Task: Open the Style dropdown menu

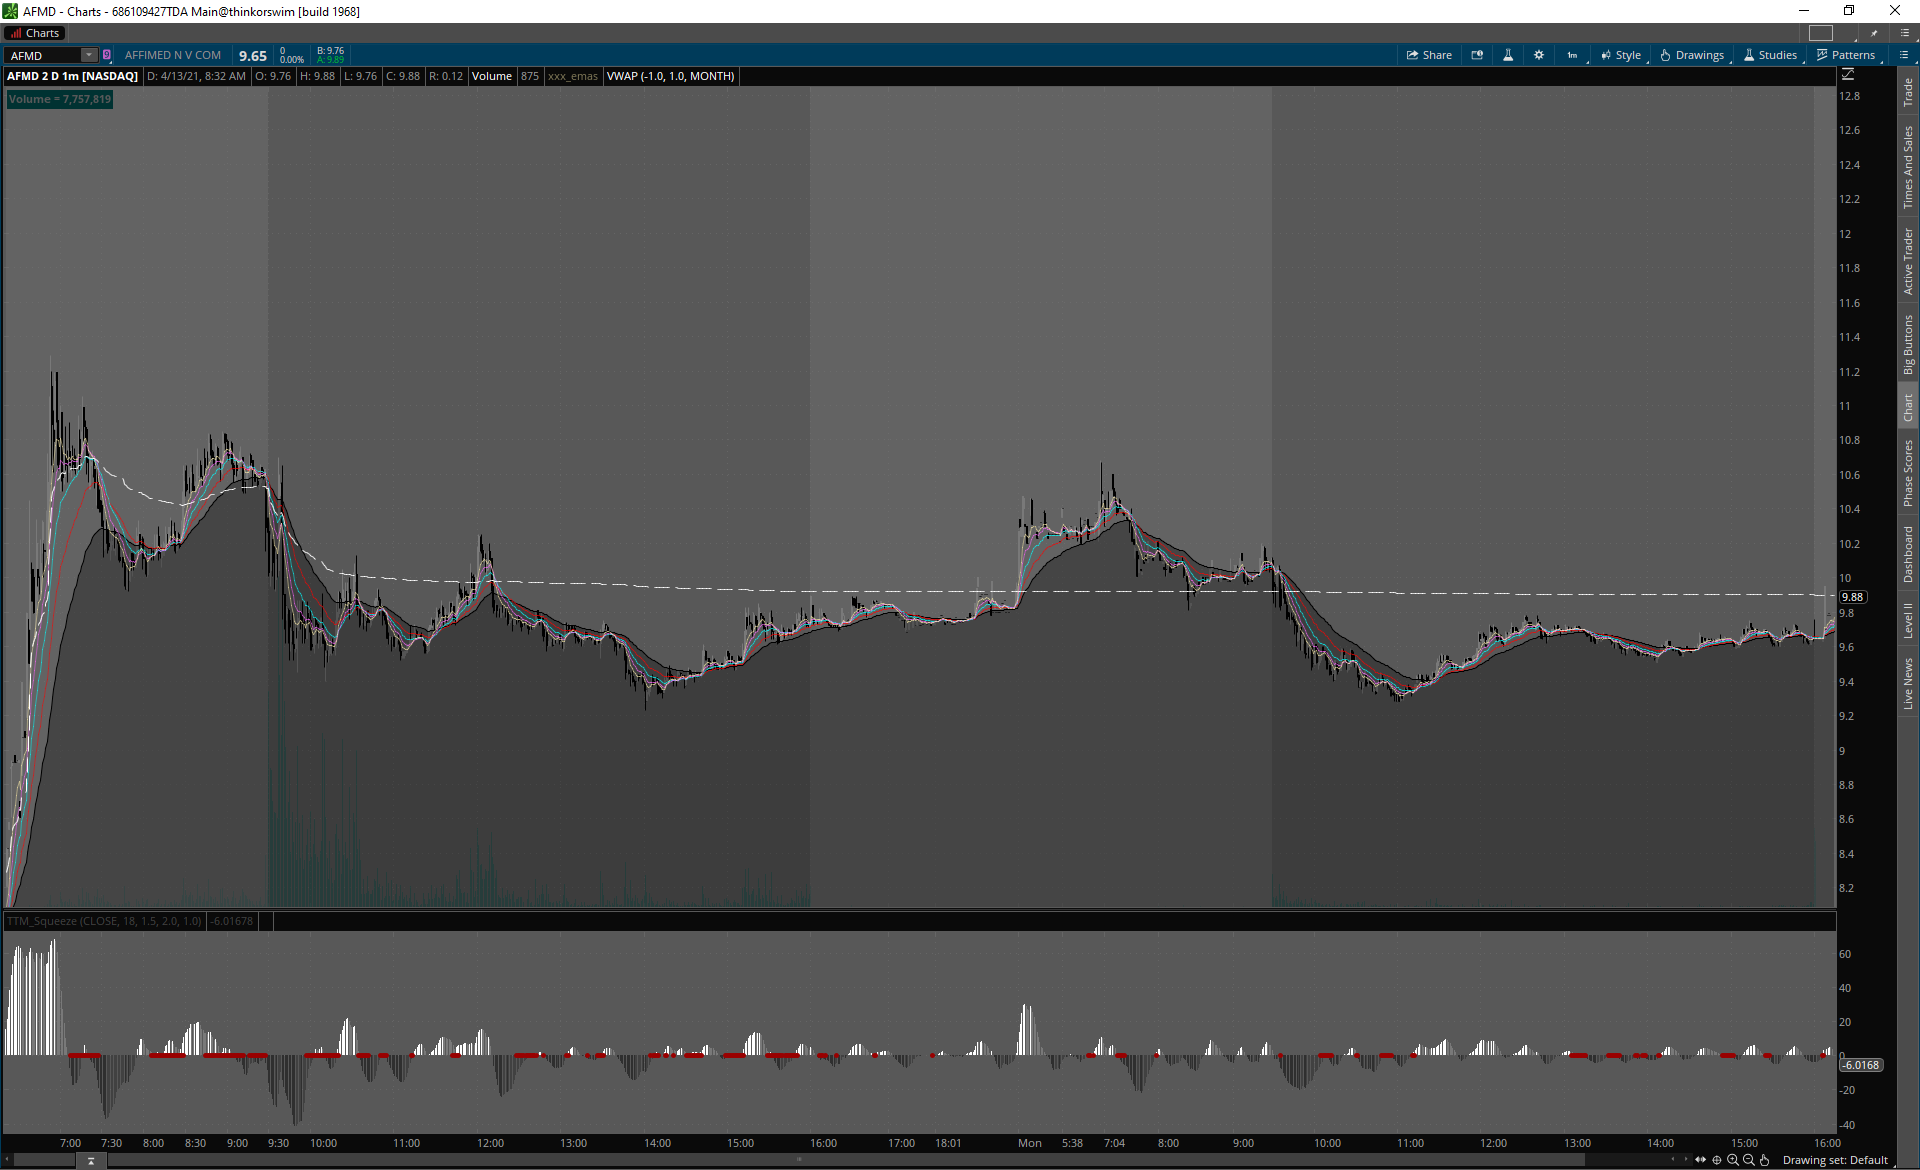Action: [1621, 55]
